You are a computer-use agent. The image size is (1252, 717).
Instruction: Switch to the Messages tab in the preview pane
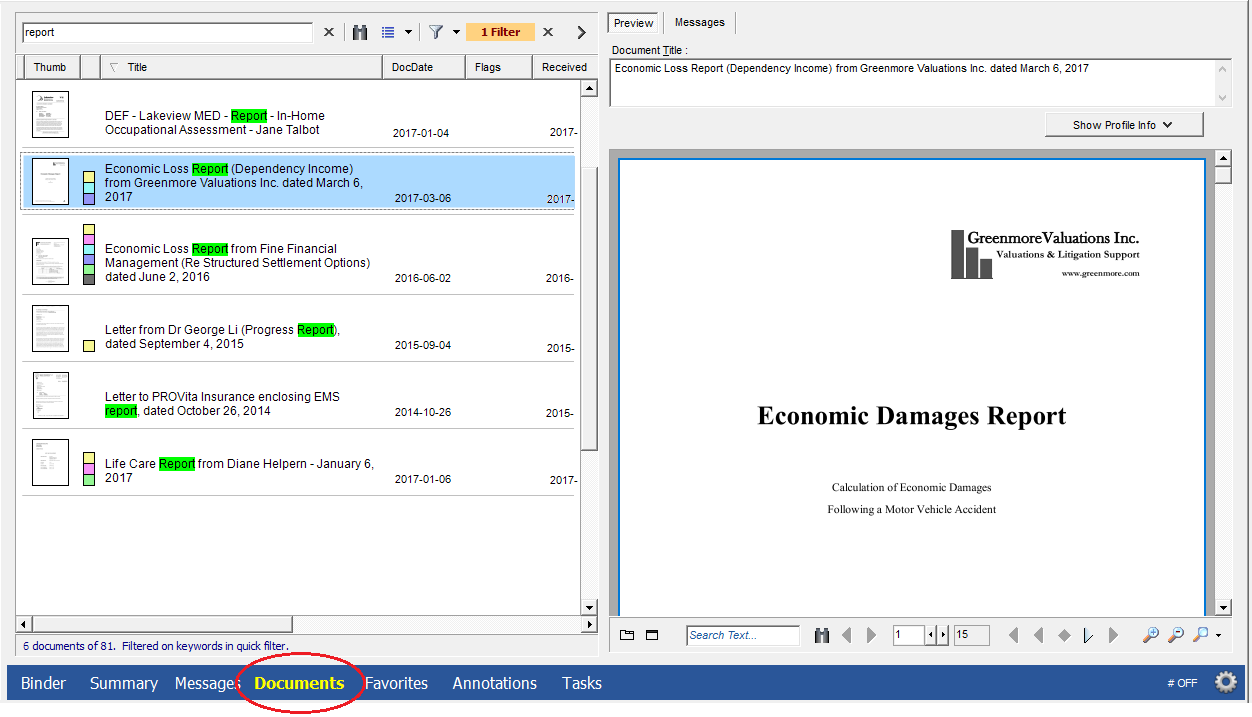coord(699,22)
